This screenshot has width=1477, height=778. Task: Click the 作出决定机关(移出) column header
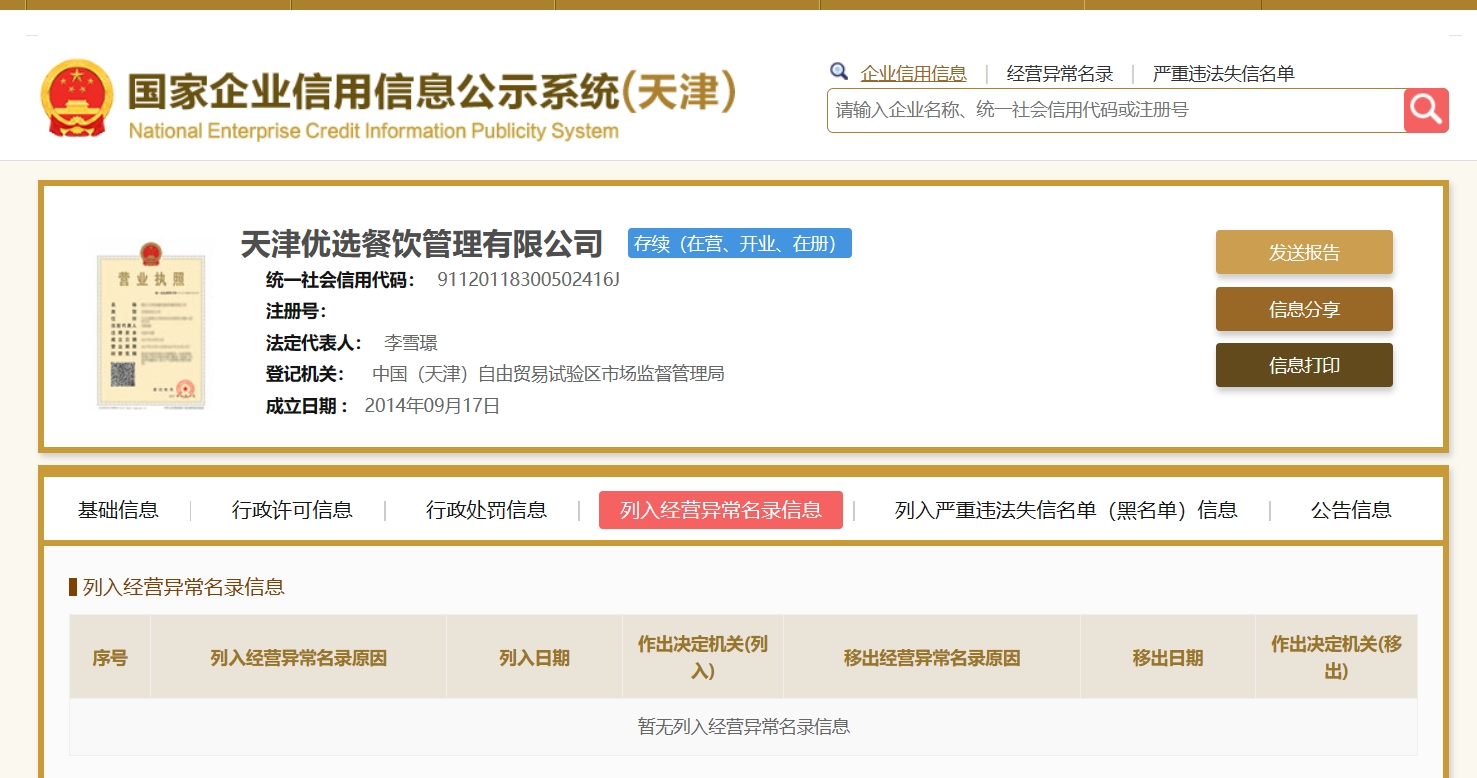[x=1336, y=657]
